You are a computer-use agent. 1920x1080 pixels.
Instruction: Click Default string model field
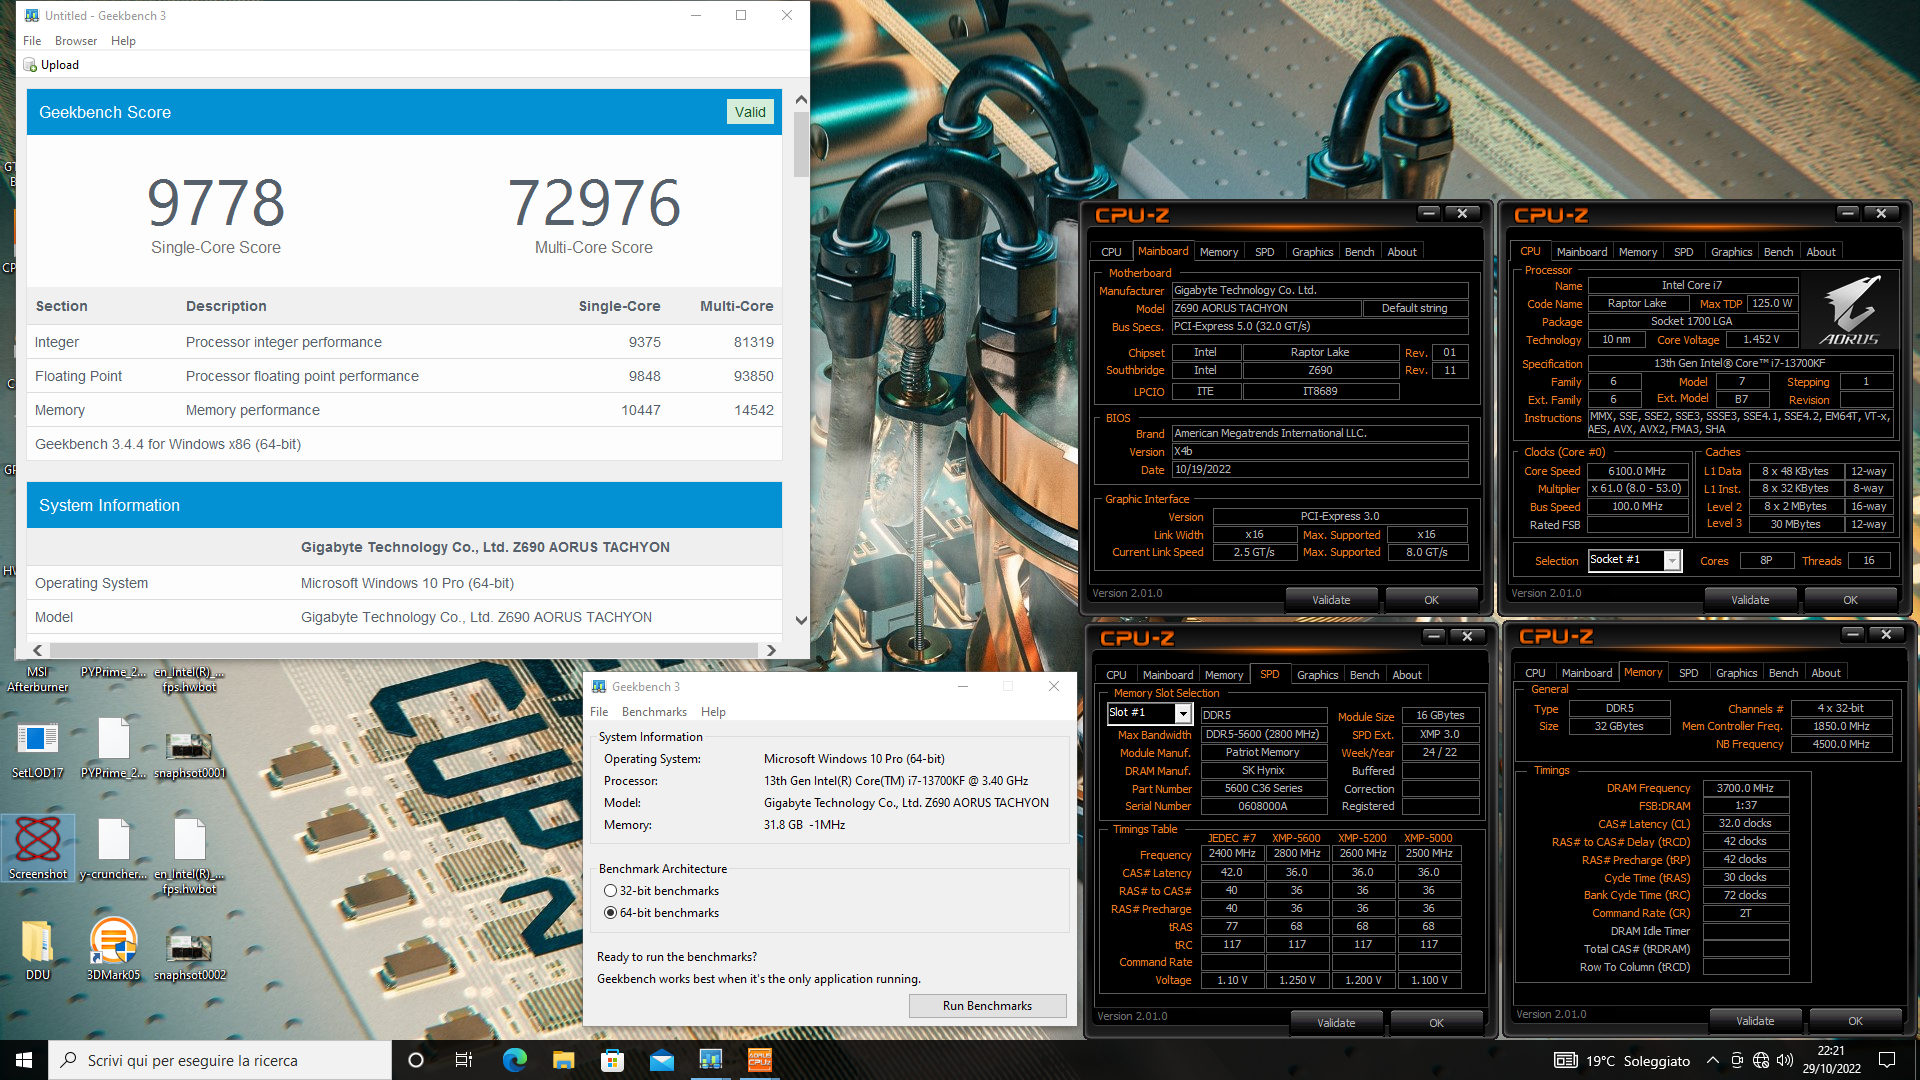[1414, 308]
